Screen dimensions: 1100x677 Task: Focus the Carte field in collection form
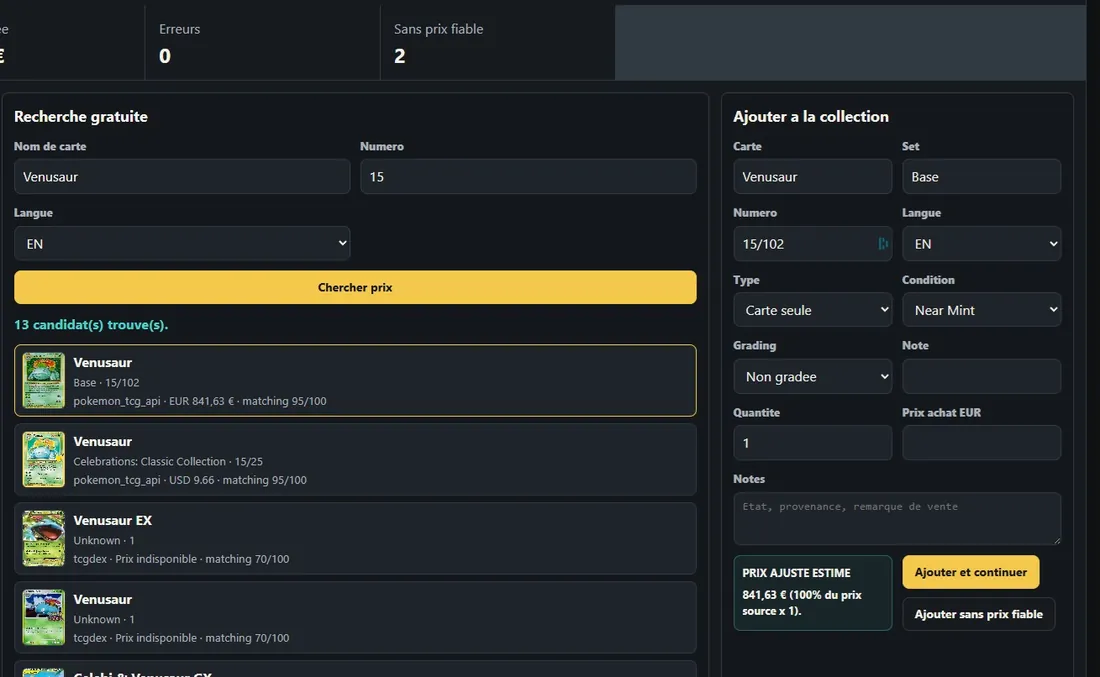pyautogui.click(x=812, y=176)
